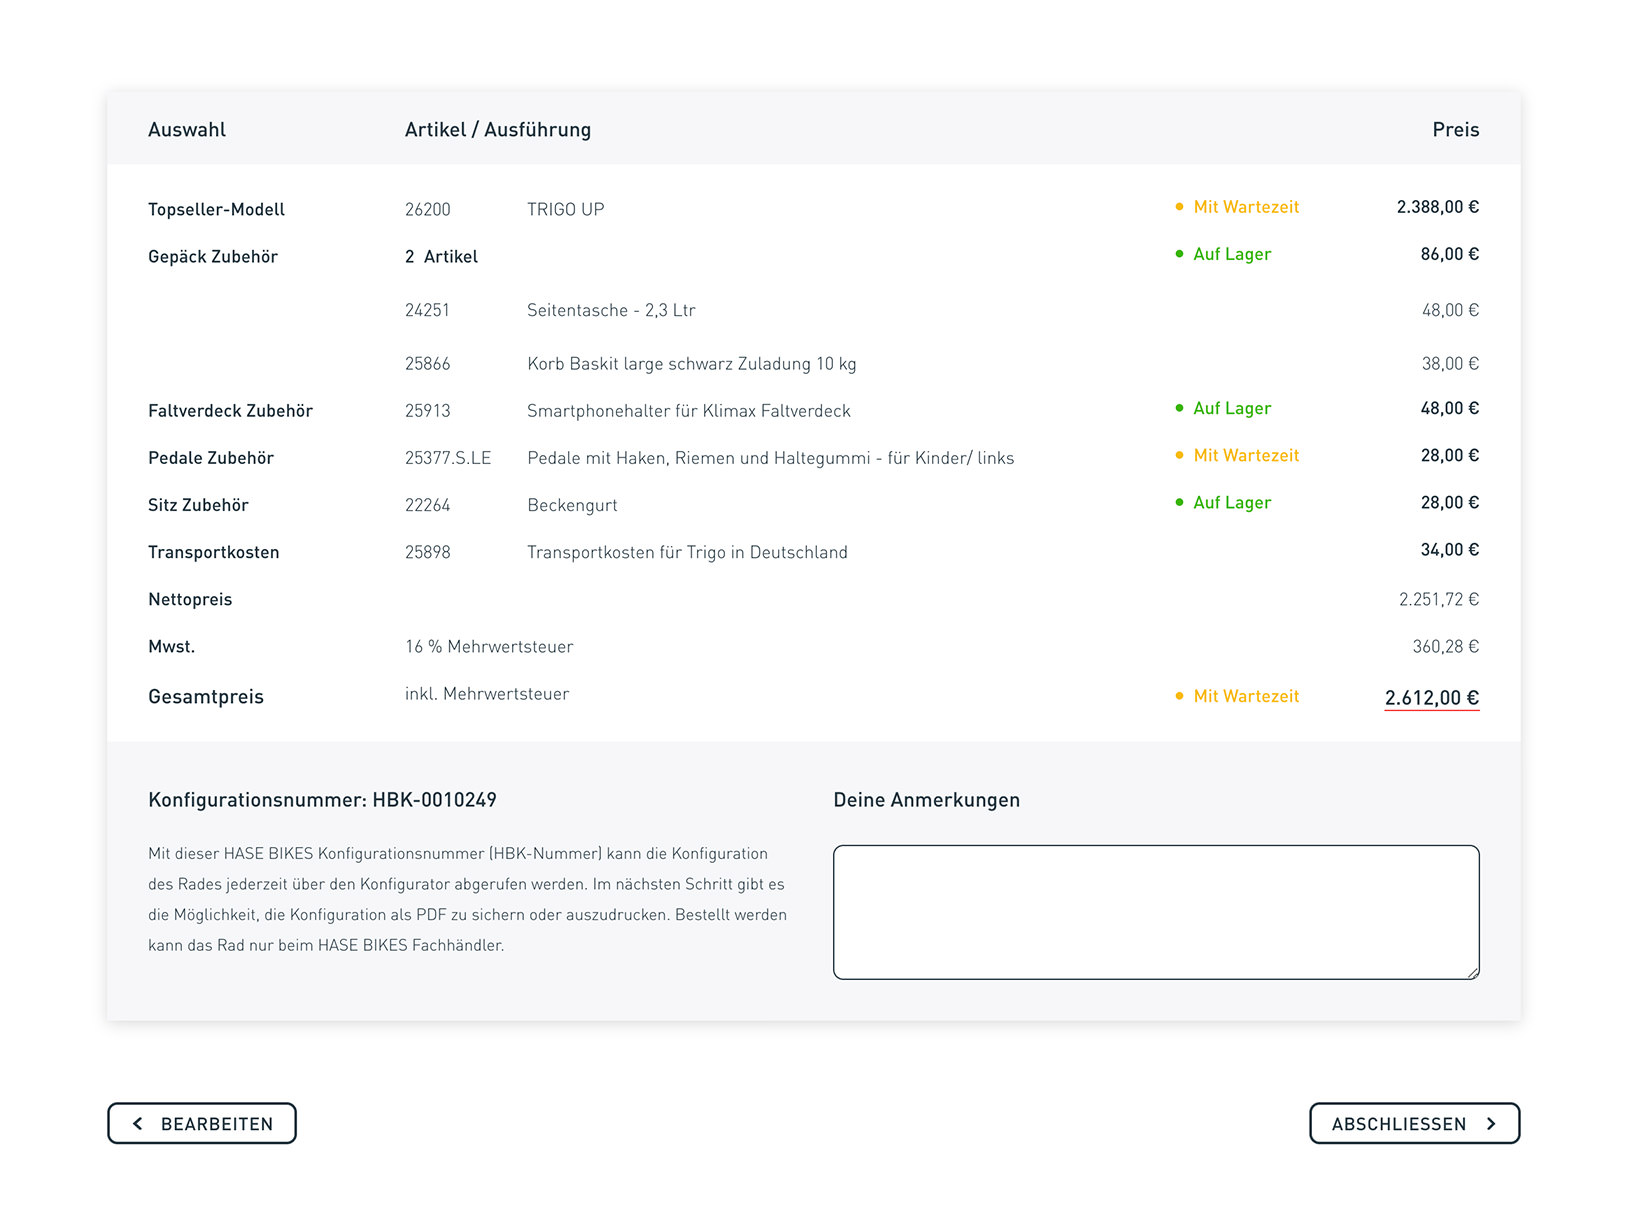
Task: Click the Seitentasche price 48,00 €
Action: 1451,310
